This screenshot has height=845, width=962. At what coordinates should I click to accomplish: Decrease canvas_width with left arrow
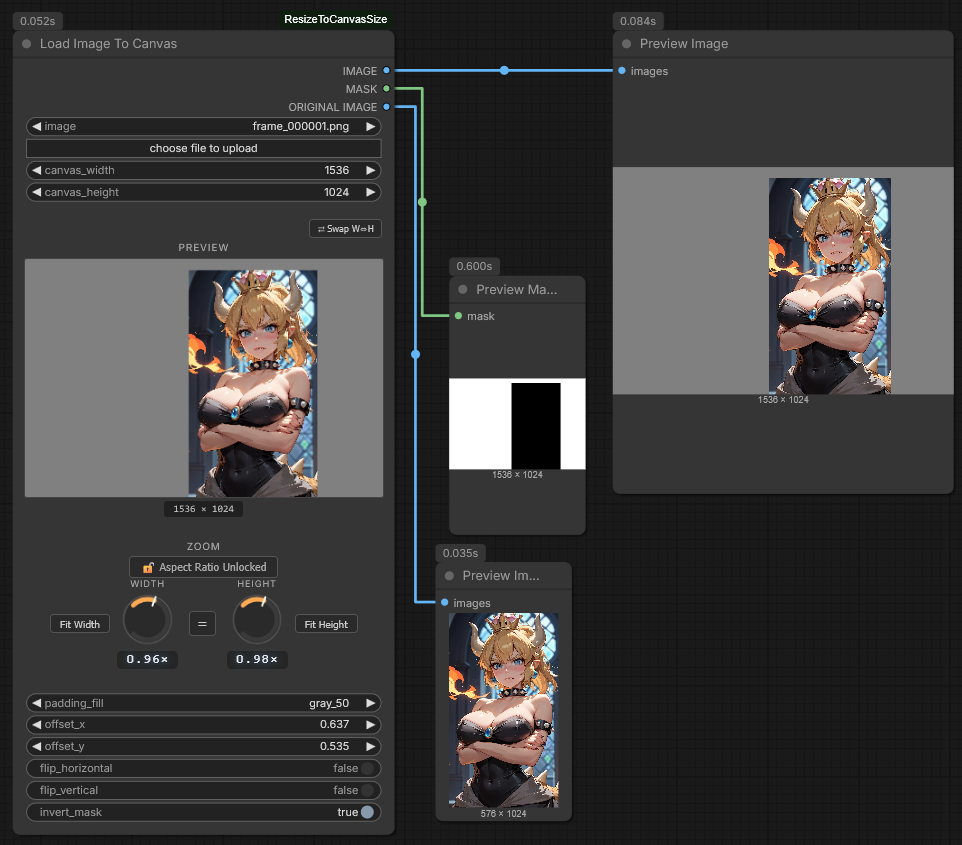click(37, 170)
